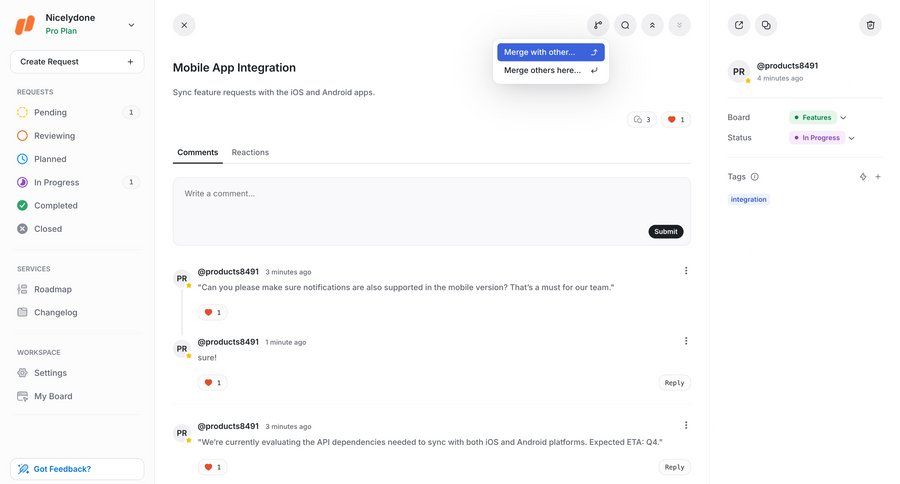Click the search magnifier icon
900x484 pixels.
pos(625,25)
